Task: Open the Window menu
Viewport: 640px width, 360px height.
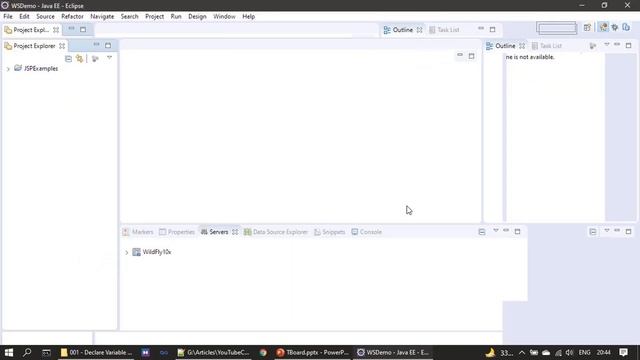Action: 224,16
